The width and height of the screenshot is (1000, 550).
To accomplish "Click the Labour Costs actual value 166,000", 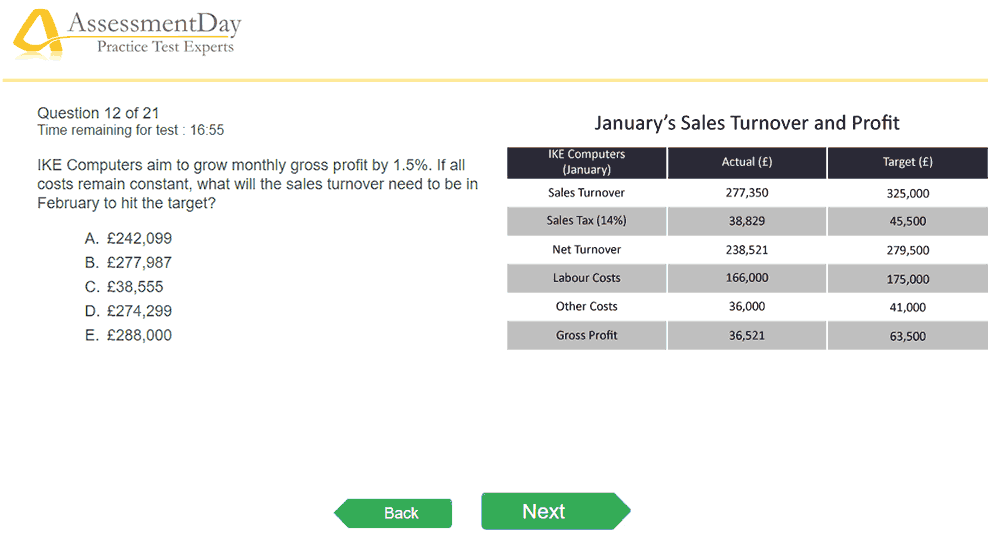I will [x=747, y=278].
